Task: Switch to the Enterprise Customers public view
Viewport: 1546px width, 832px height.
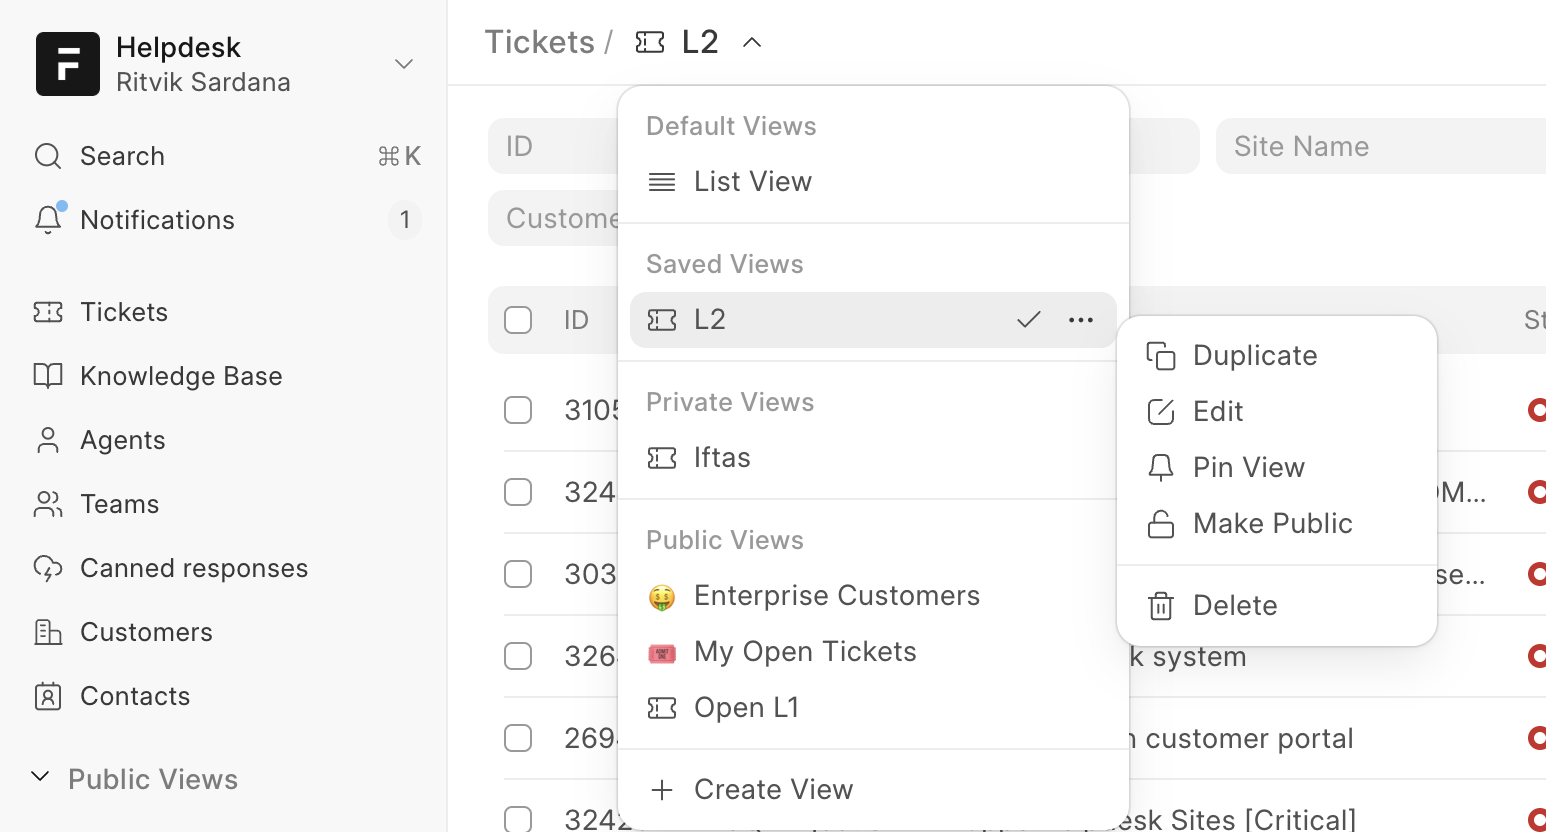Action: [836, 596]
